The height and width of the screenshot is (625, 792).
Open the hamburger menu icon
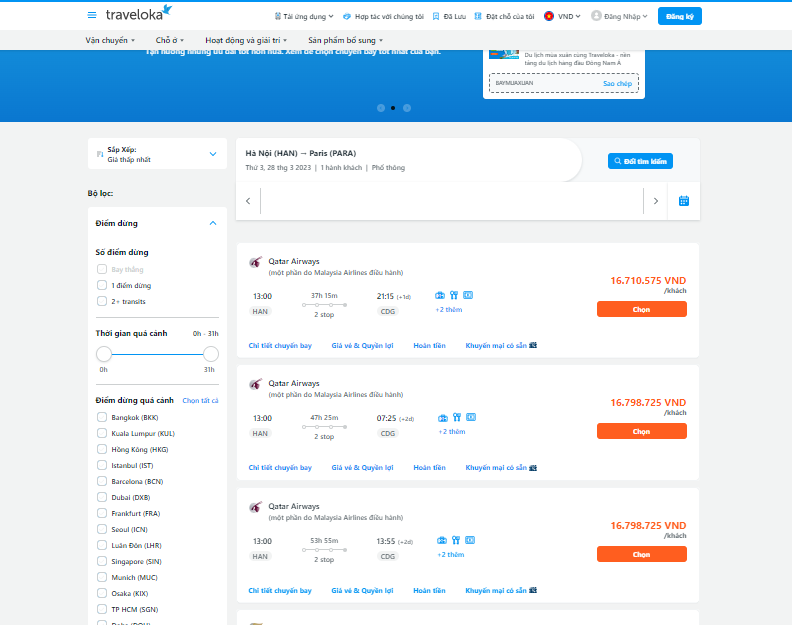tap(92, 15)
